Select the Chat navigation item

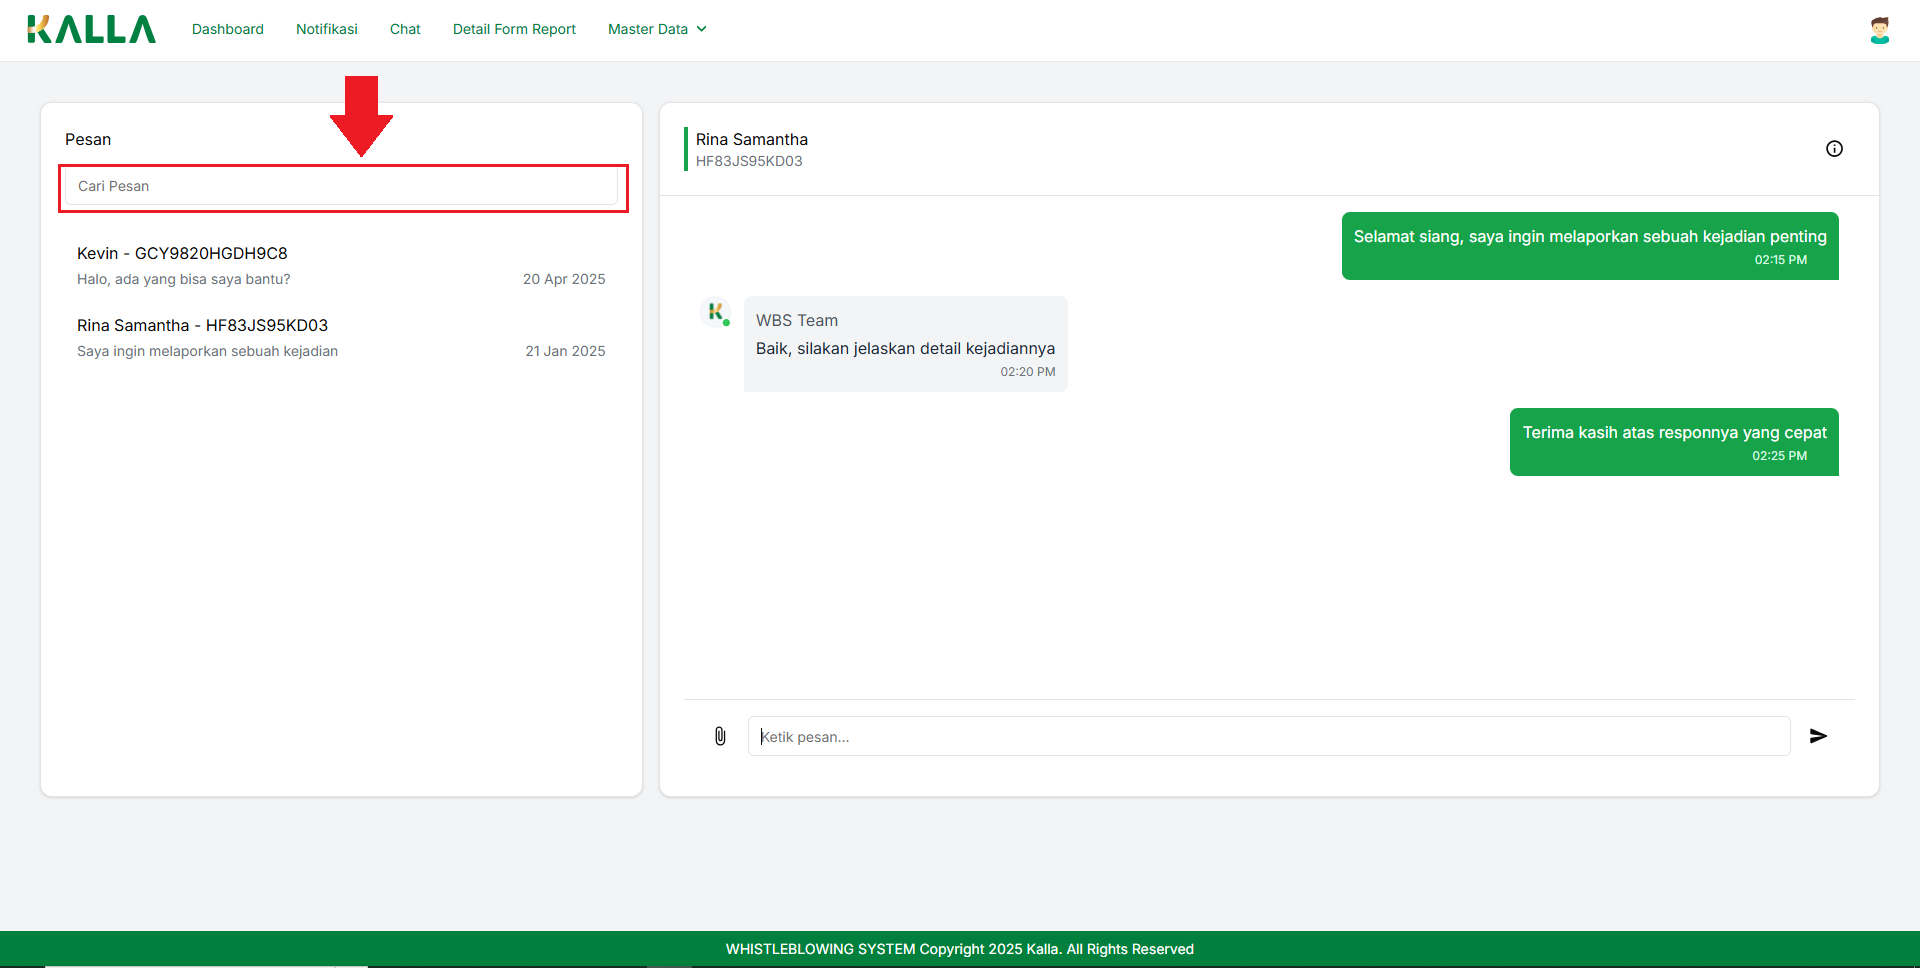(x=405, y=29)
